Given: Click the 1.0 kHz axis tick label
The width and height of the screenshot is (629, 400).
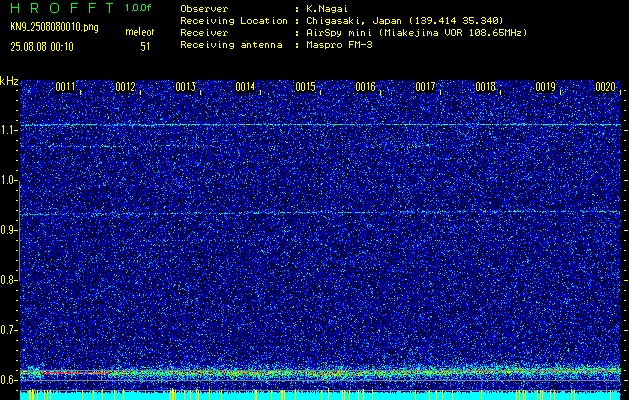Looking at the screenshot, I should coord(8,180).
